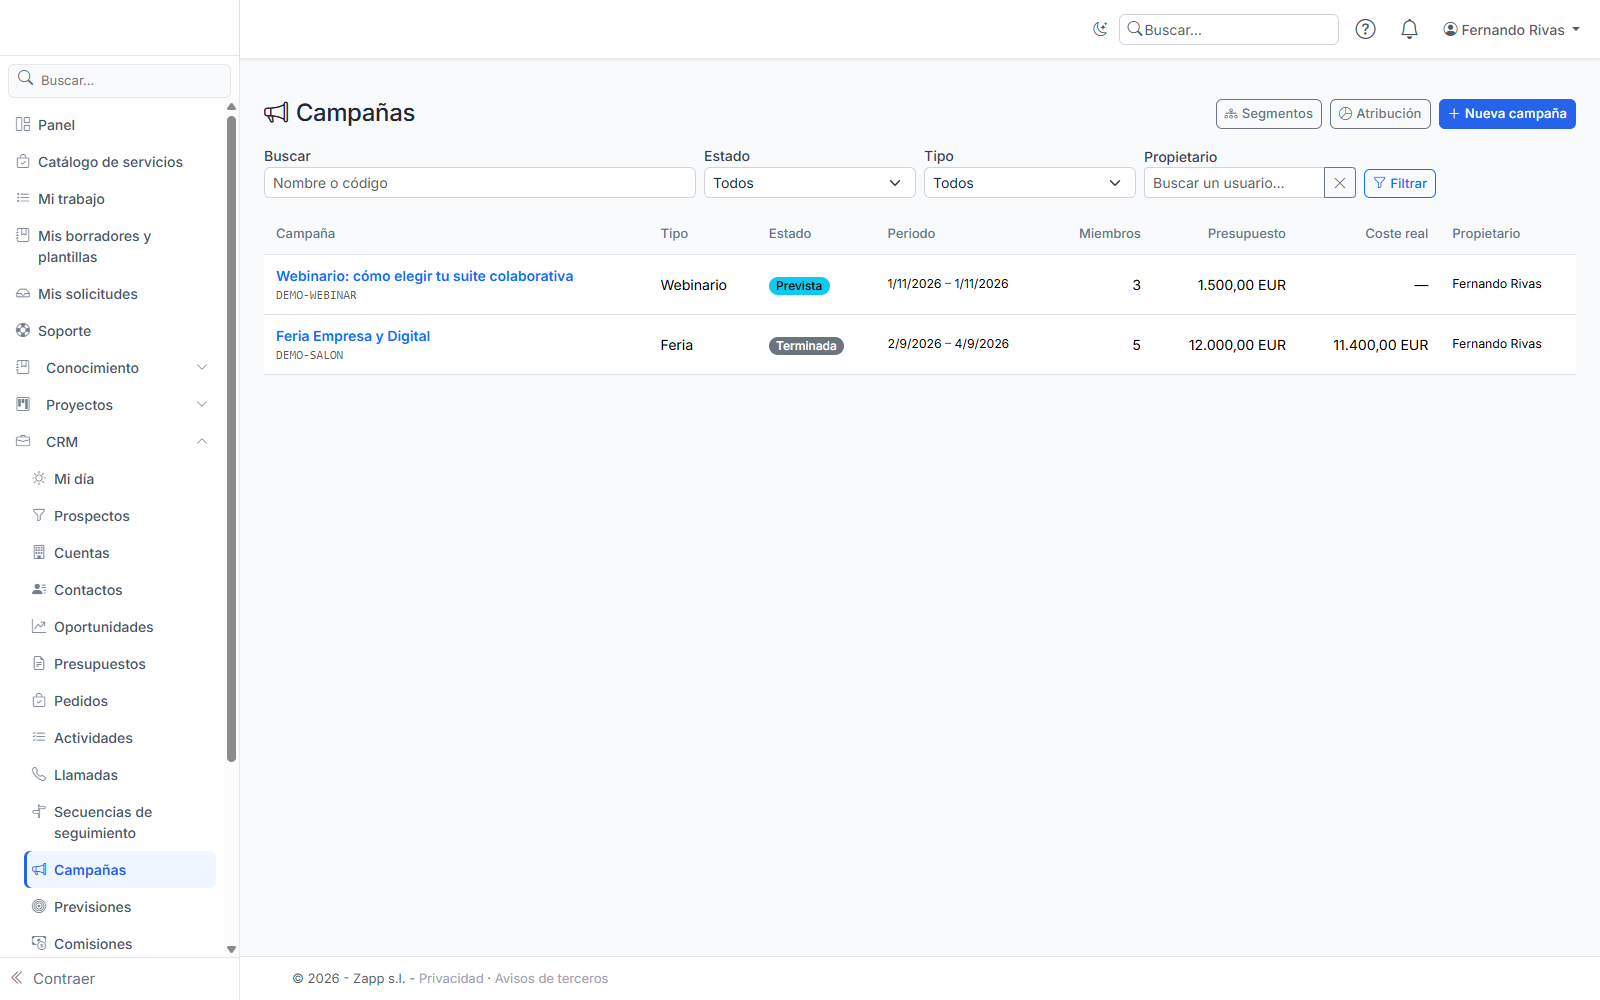Click the Campañas megaphone sidebar icon
The width and height of the screenshot is (1600, 1000).
click(x=39, y=869)
